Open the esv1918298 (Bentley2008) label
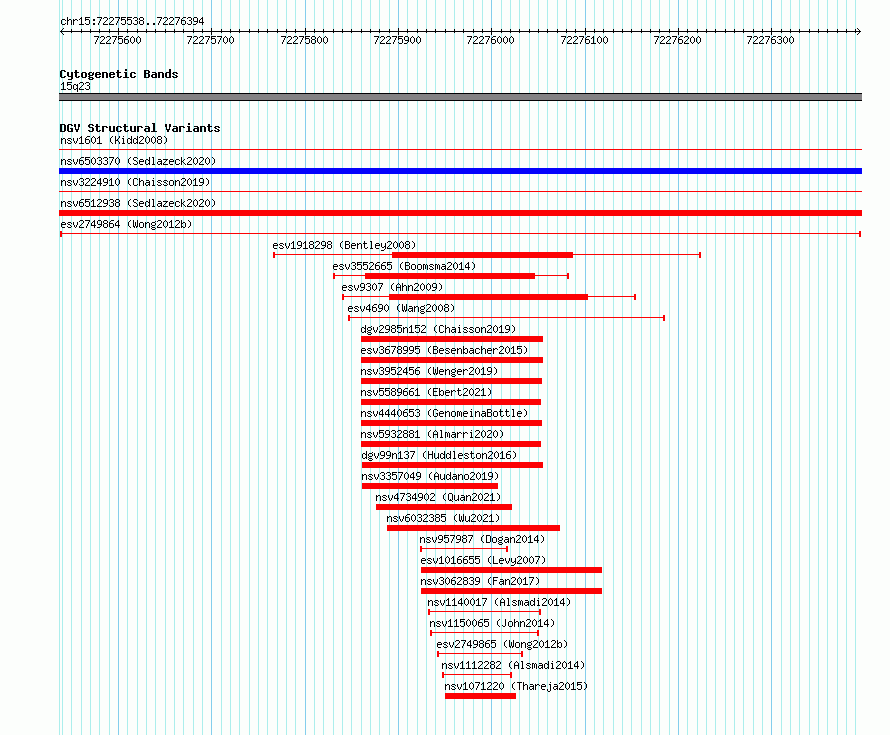The image size is (890, 735). pyautogui.click(x=344, y=245)
